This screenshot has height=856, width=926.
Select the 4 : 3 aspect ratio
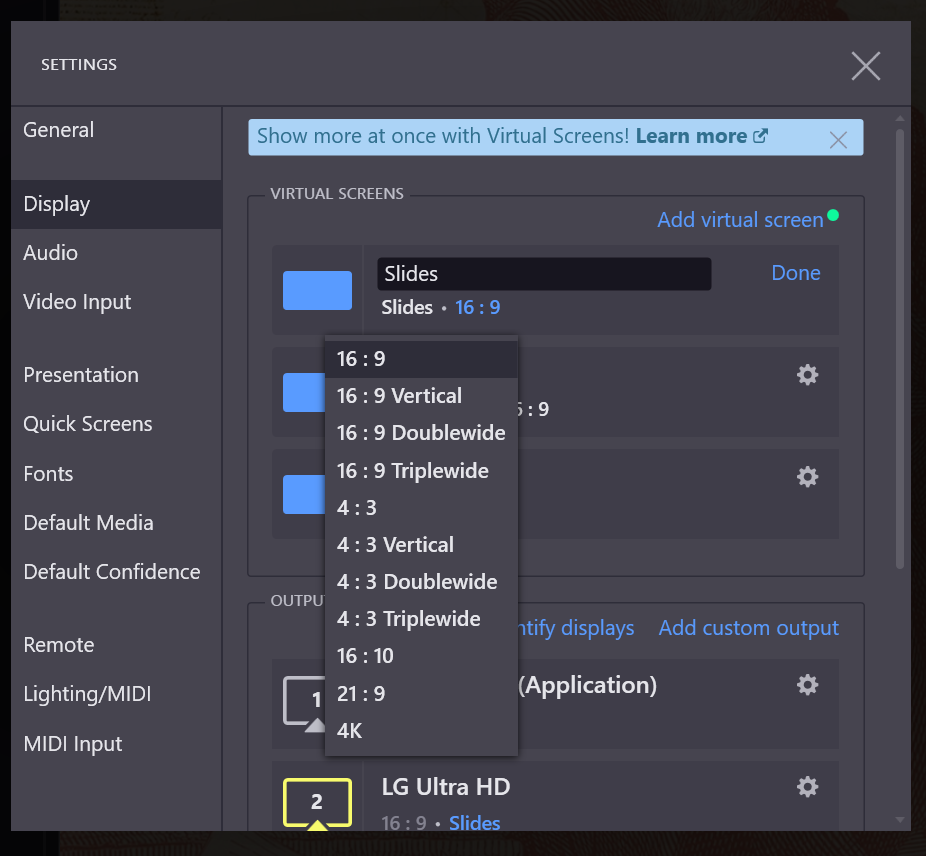pyautogui.click(x=421, y=507)
